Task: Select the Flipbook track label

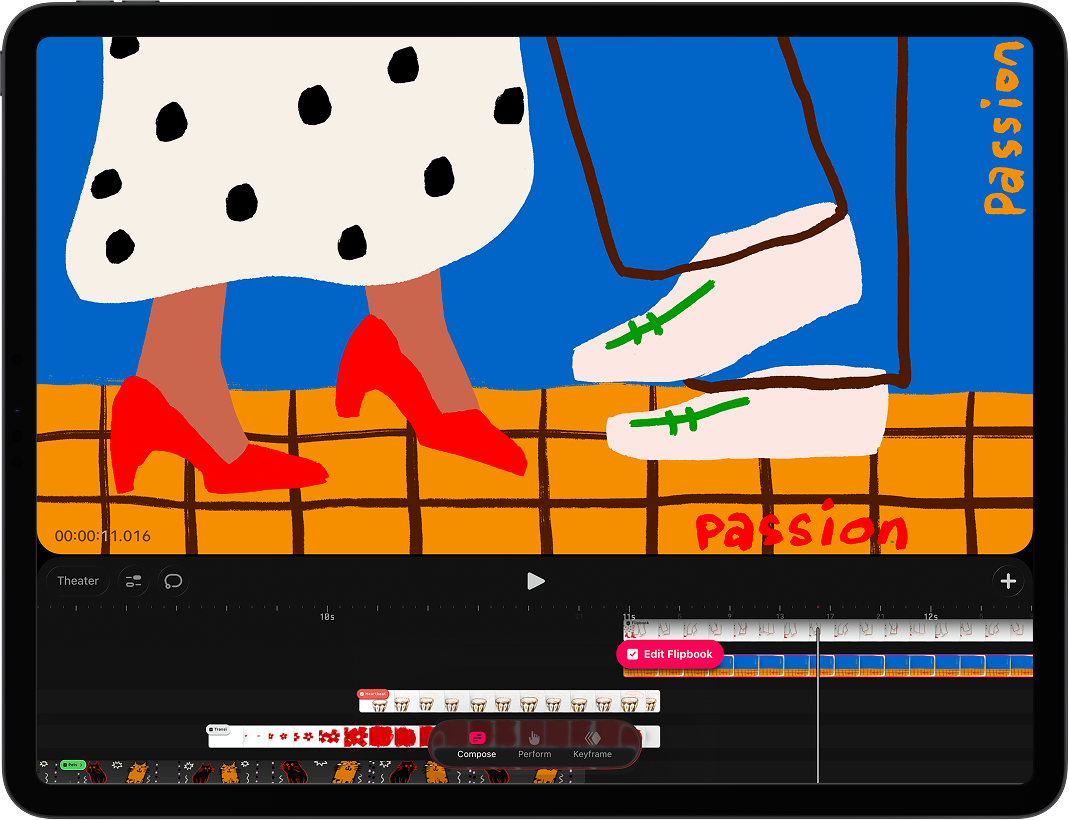Action: [x=638, y=622]
